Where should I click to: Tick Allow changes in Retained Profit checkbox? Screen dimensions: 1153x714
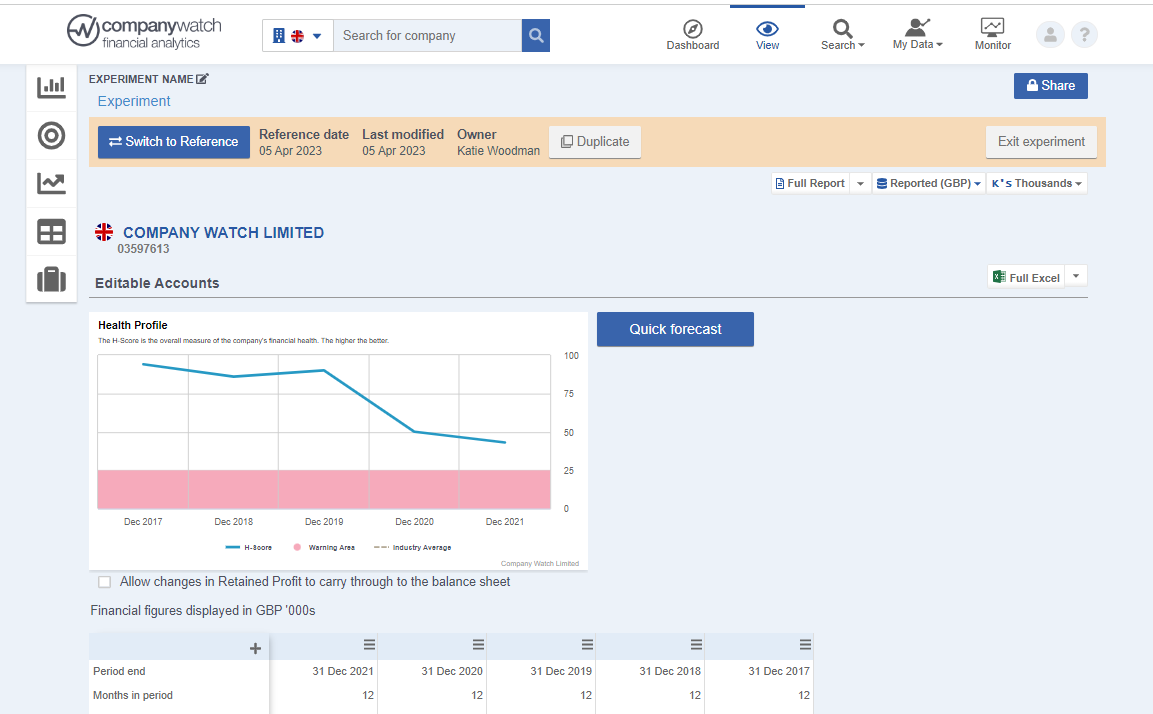coord(104,582)
